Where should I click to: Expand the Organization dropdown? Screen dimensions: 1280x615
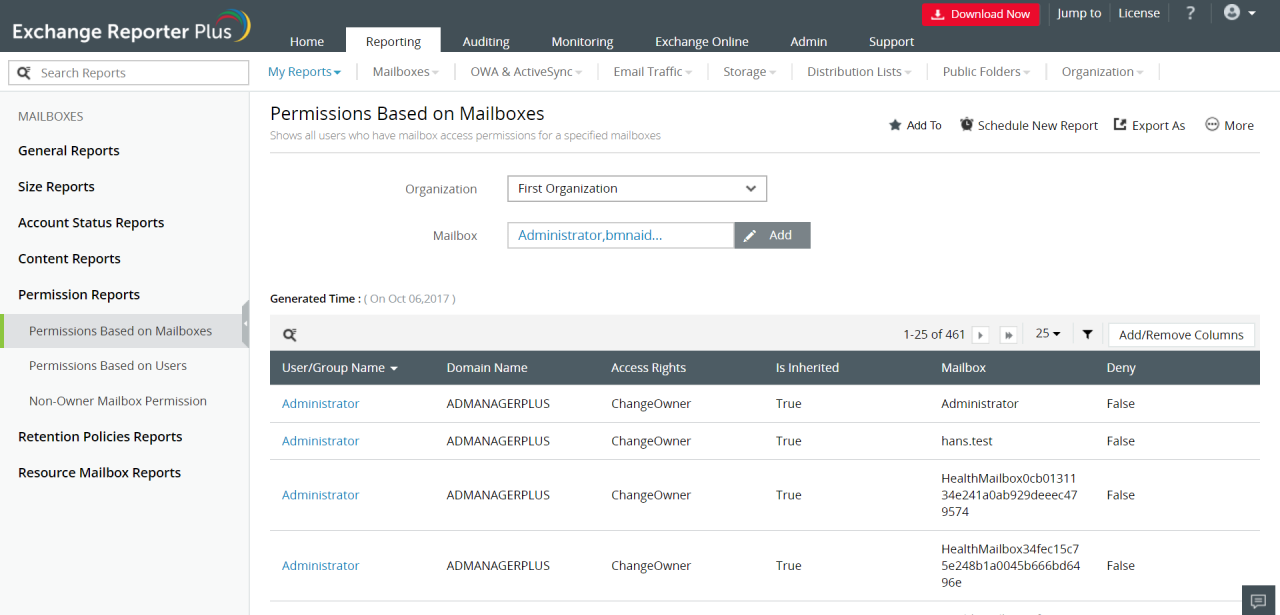pos(636,189)
